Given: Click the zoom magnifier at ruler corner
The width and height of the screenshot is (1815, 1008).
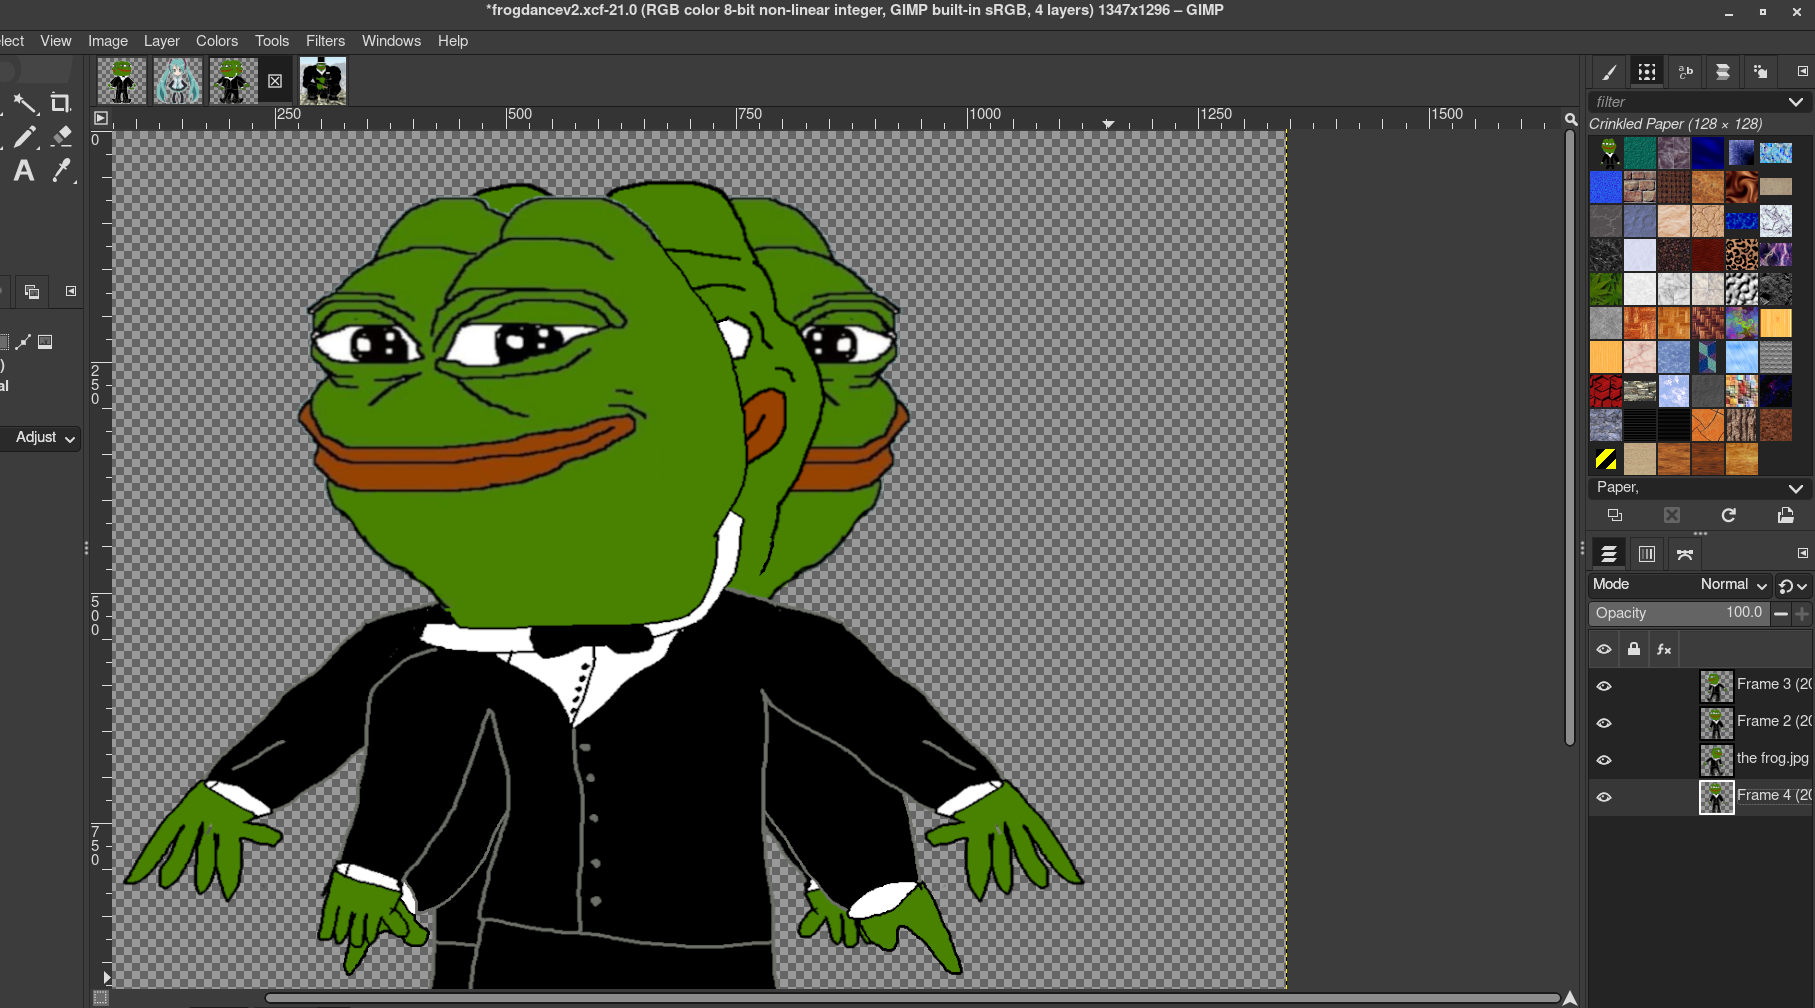Looking at the screenshot, I should tap(1571, 119).
